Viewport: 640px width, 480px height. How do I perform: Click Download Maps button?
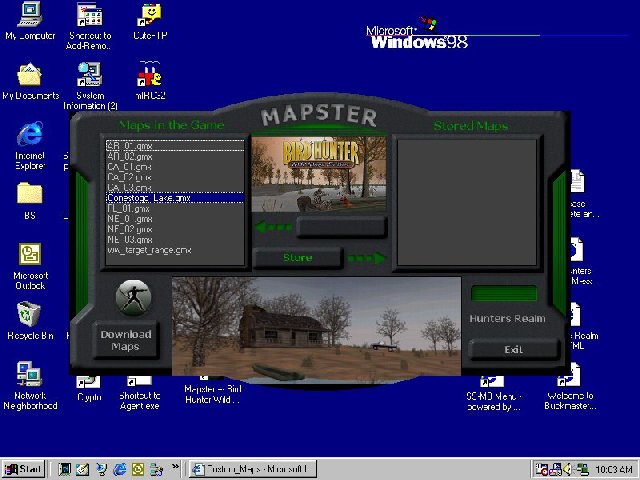(126, 340)
